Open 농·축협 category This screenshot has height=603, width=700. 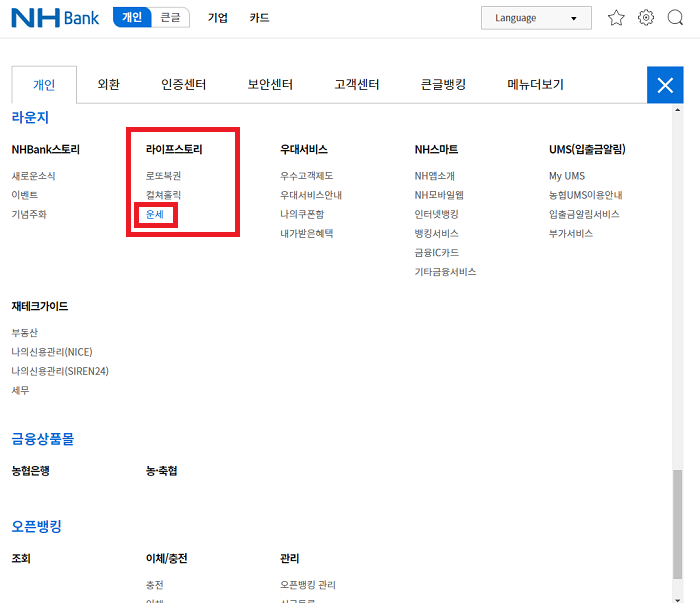tap(162, 471)
